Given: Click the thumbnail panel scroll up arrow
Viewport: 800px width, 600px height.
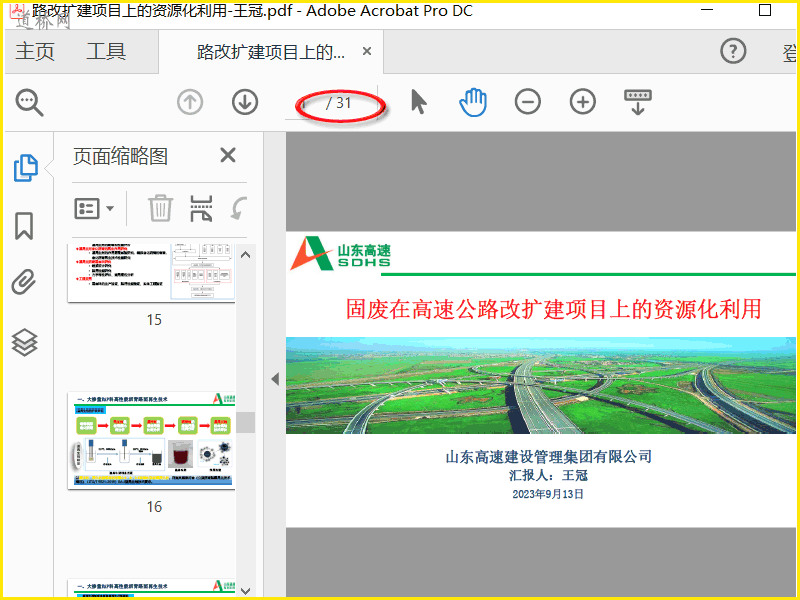Looking at the screenshot, I should pos(245,255).
